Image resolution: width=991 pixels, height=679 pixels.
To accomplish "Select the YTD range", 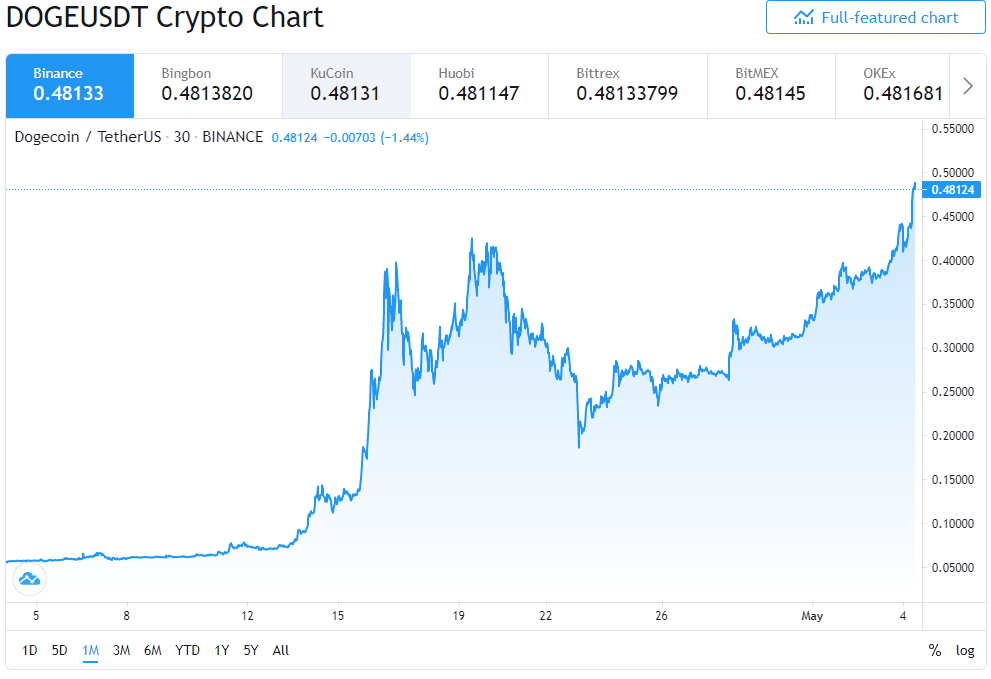I will pos(186,650).
